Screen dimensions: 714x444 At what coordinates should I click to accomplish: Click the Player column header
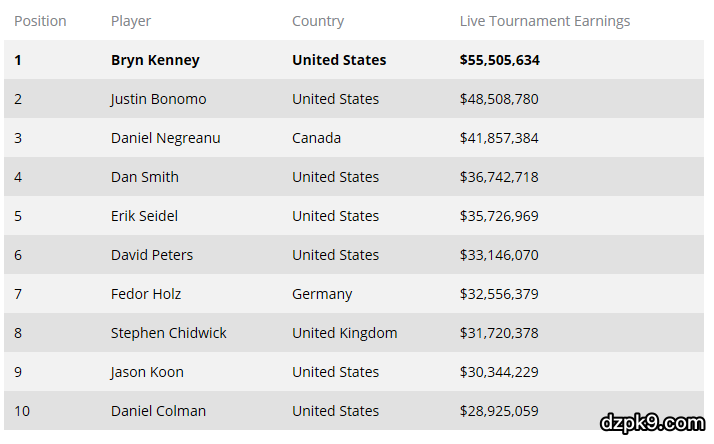[x=131, y=21]
